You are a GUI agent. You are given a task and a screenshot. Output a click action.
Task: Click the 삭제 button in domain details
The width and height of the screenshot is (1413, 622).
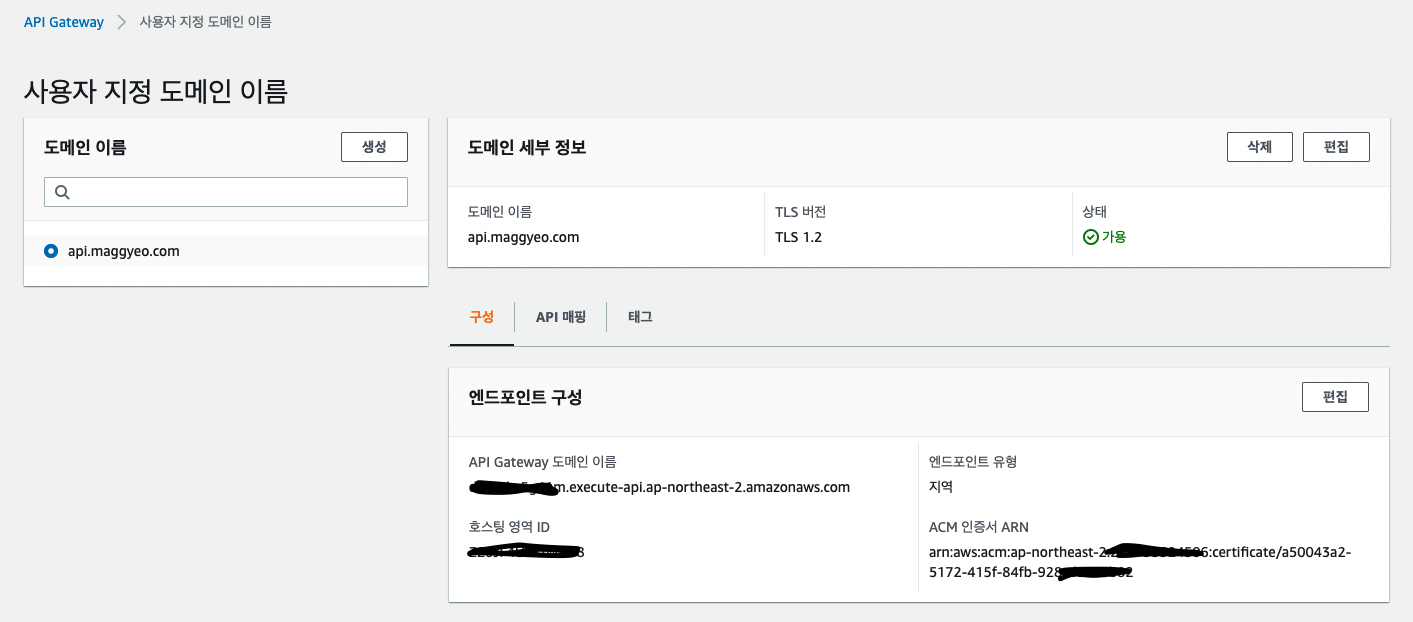tap(1259, 147)
